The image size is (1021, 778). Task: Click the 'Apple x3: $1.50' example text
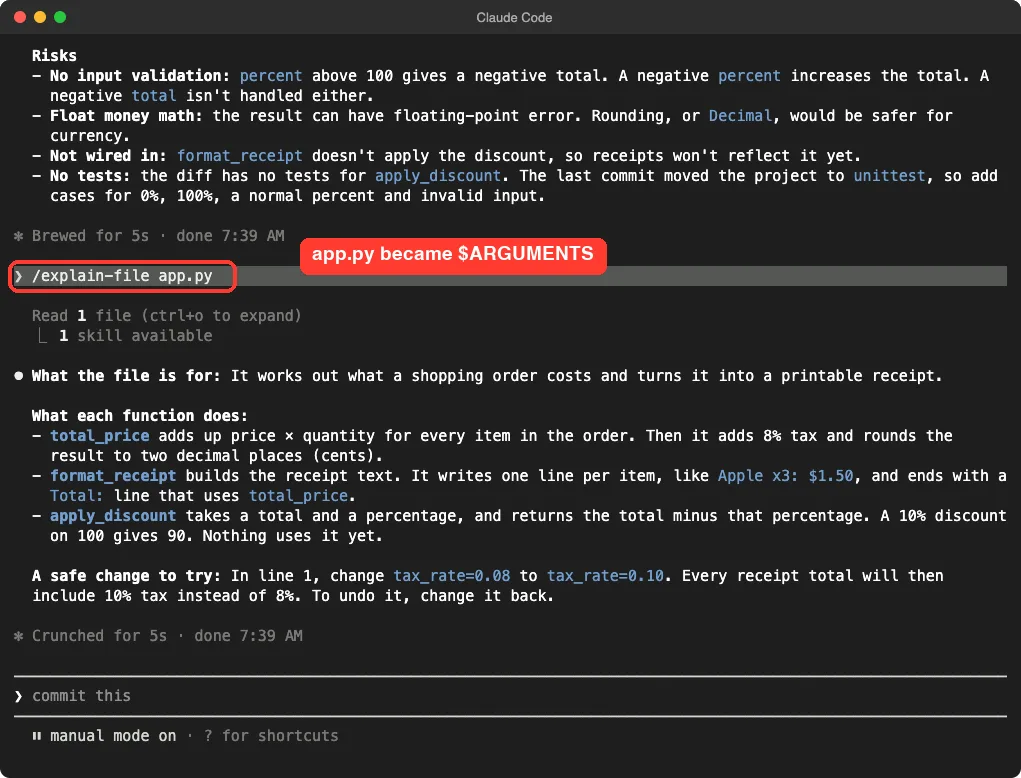[785, 476]
